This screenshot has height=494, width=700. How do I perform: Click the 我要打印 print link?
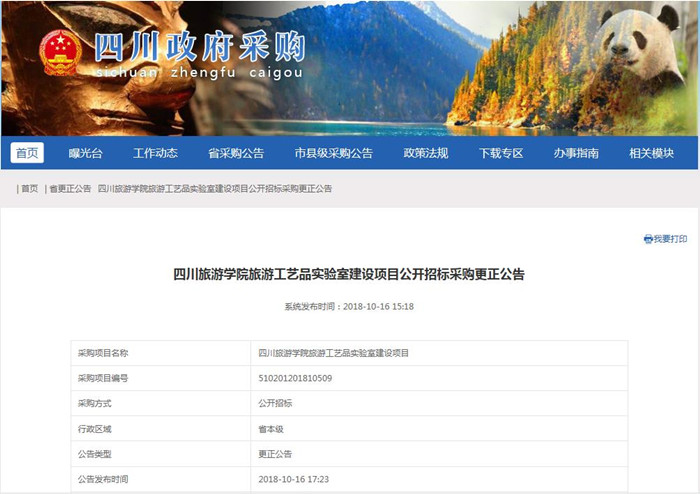click(x=670, y=239)
